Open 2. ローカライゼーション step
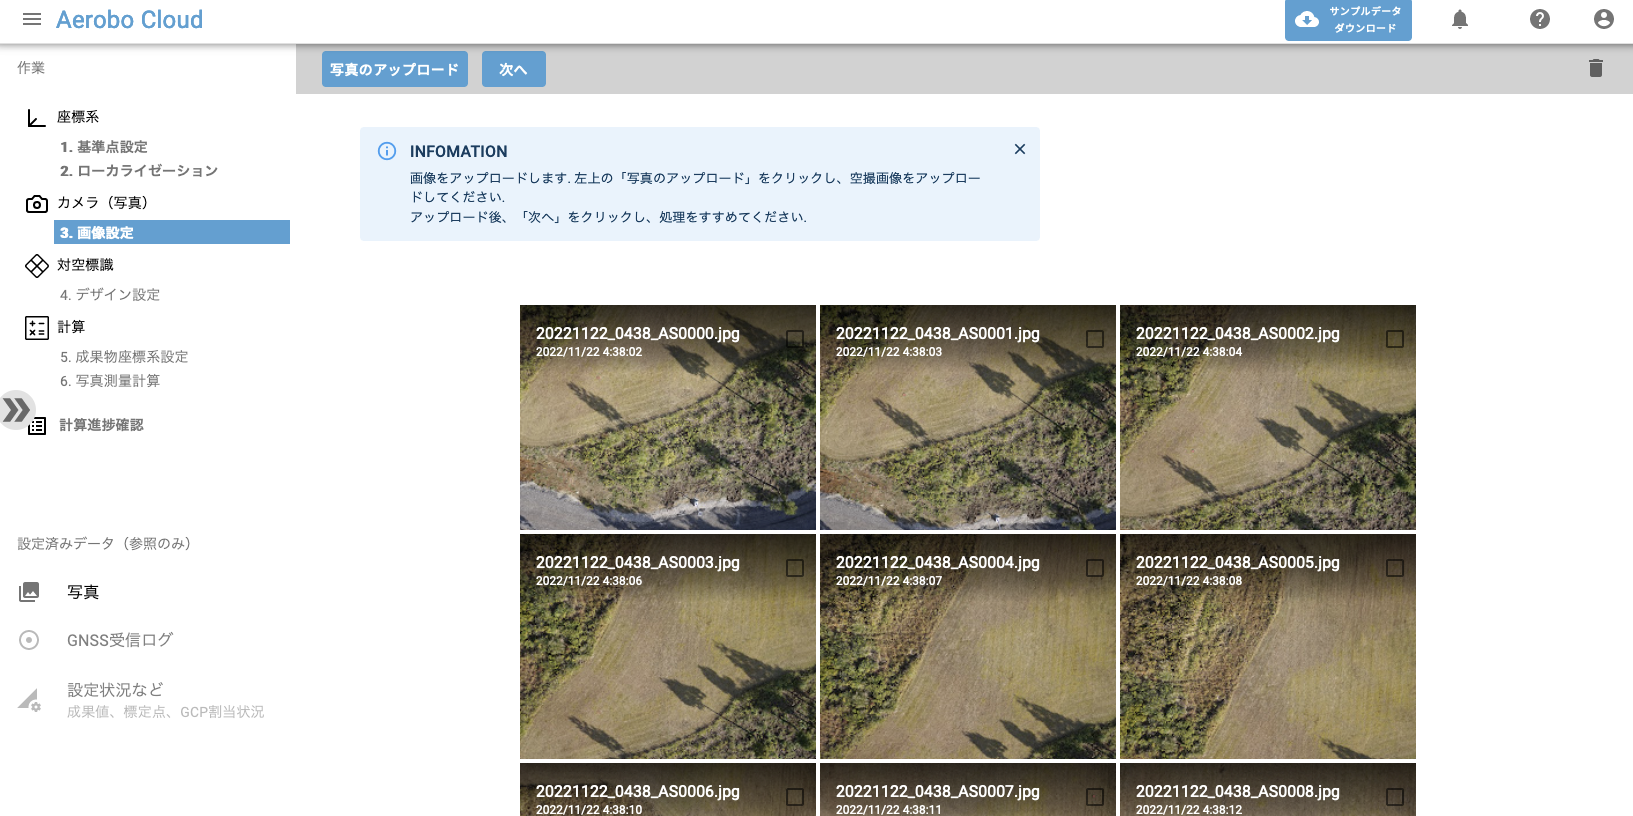Viewport: 1633px width, 816px height. 139,171
